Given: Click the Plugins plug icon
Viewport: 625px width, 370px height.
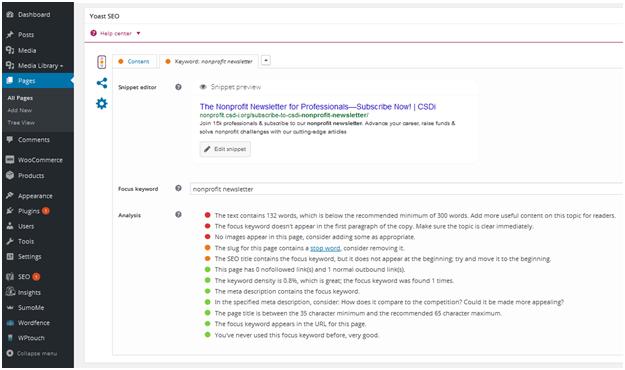Looking at the screenshot, I should (10, 211).
